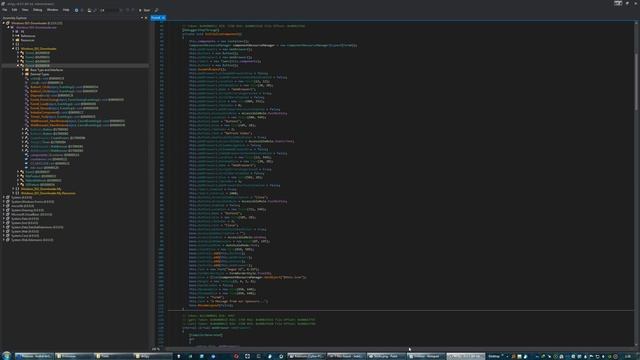Viewport: 640px width, 360px height.
Task: Select the Form3 class in tree
Action: tap(37, 62)
